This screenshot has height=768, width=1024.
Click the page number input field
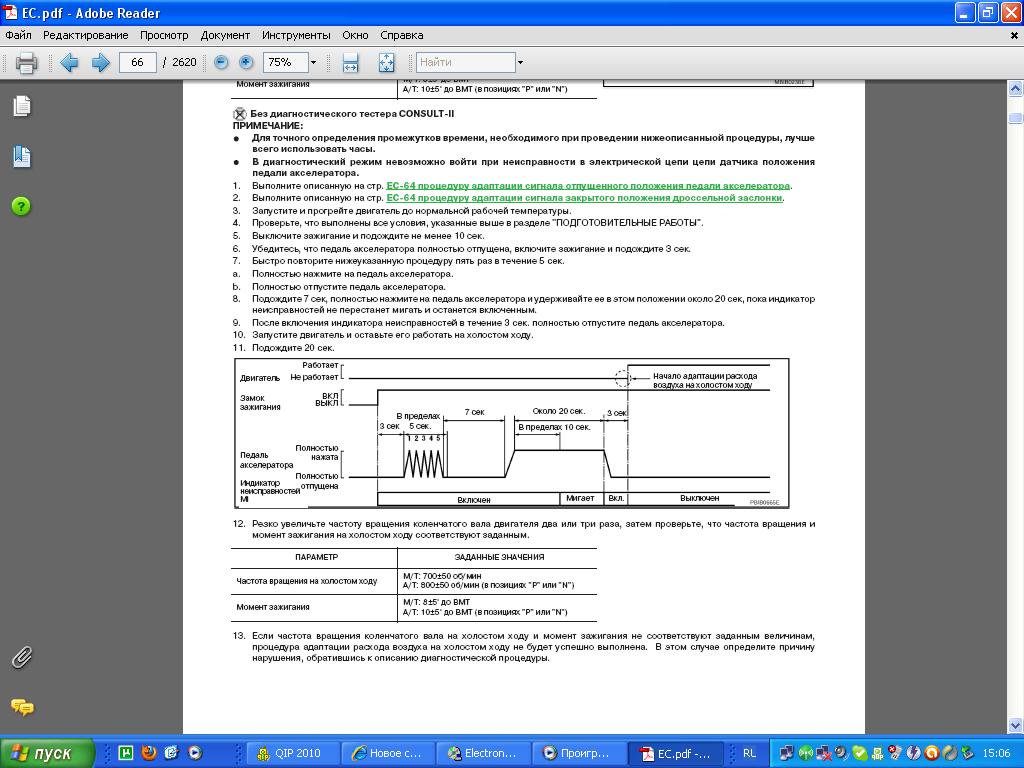(137, 62)
